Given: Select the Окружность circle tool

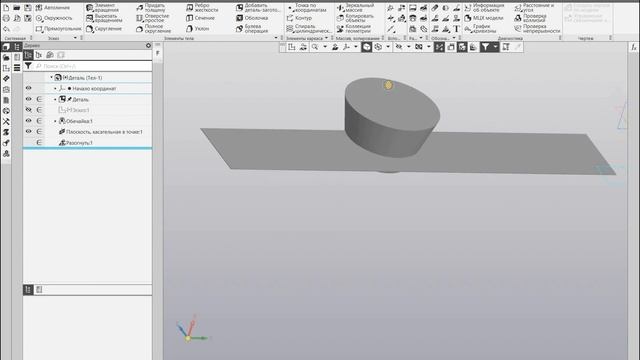Looking at the screenshot, I should pos(54,18).
